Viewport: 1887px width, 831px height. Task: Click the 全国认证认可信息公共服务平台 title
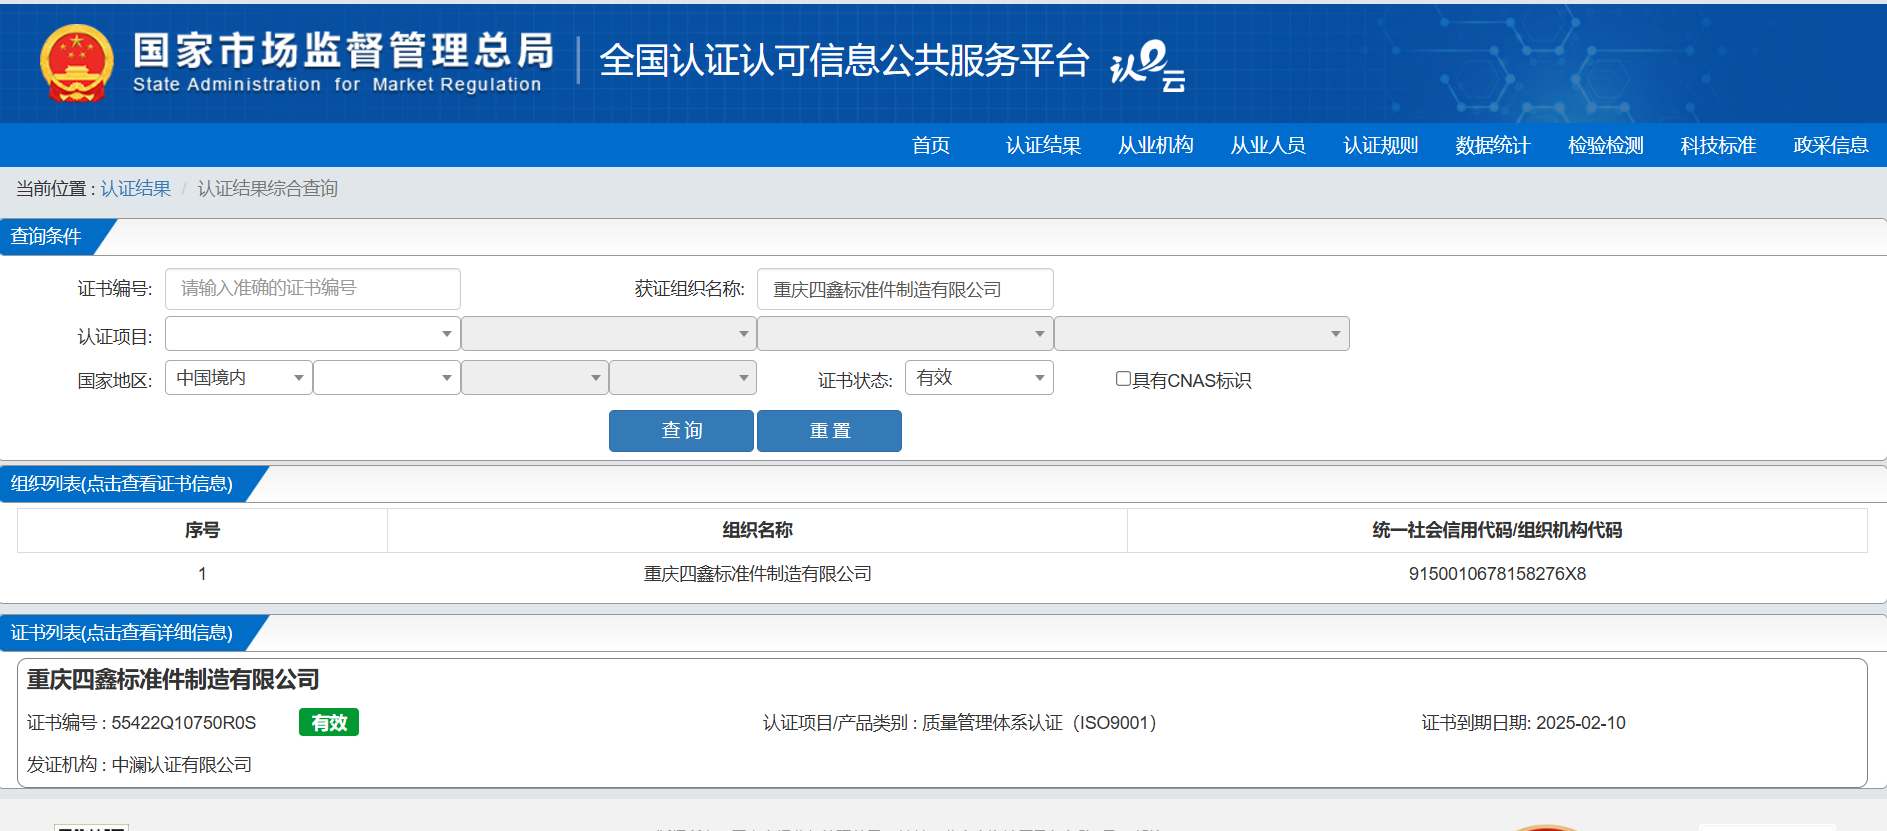click(x=844, y=61)
